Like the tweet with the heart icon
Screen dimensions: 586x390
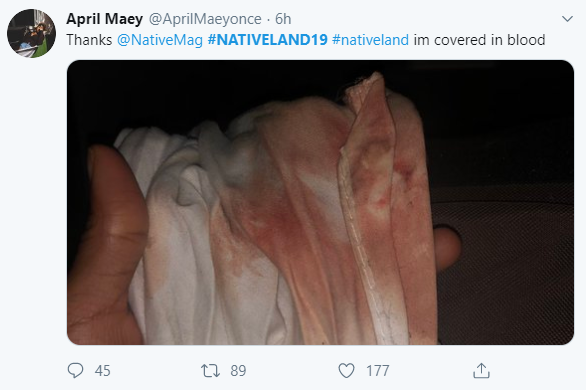click(x=346, y=371)
